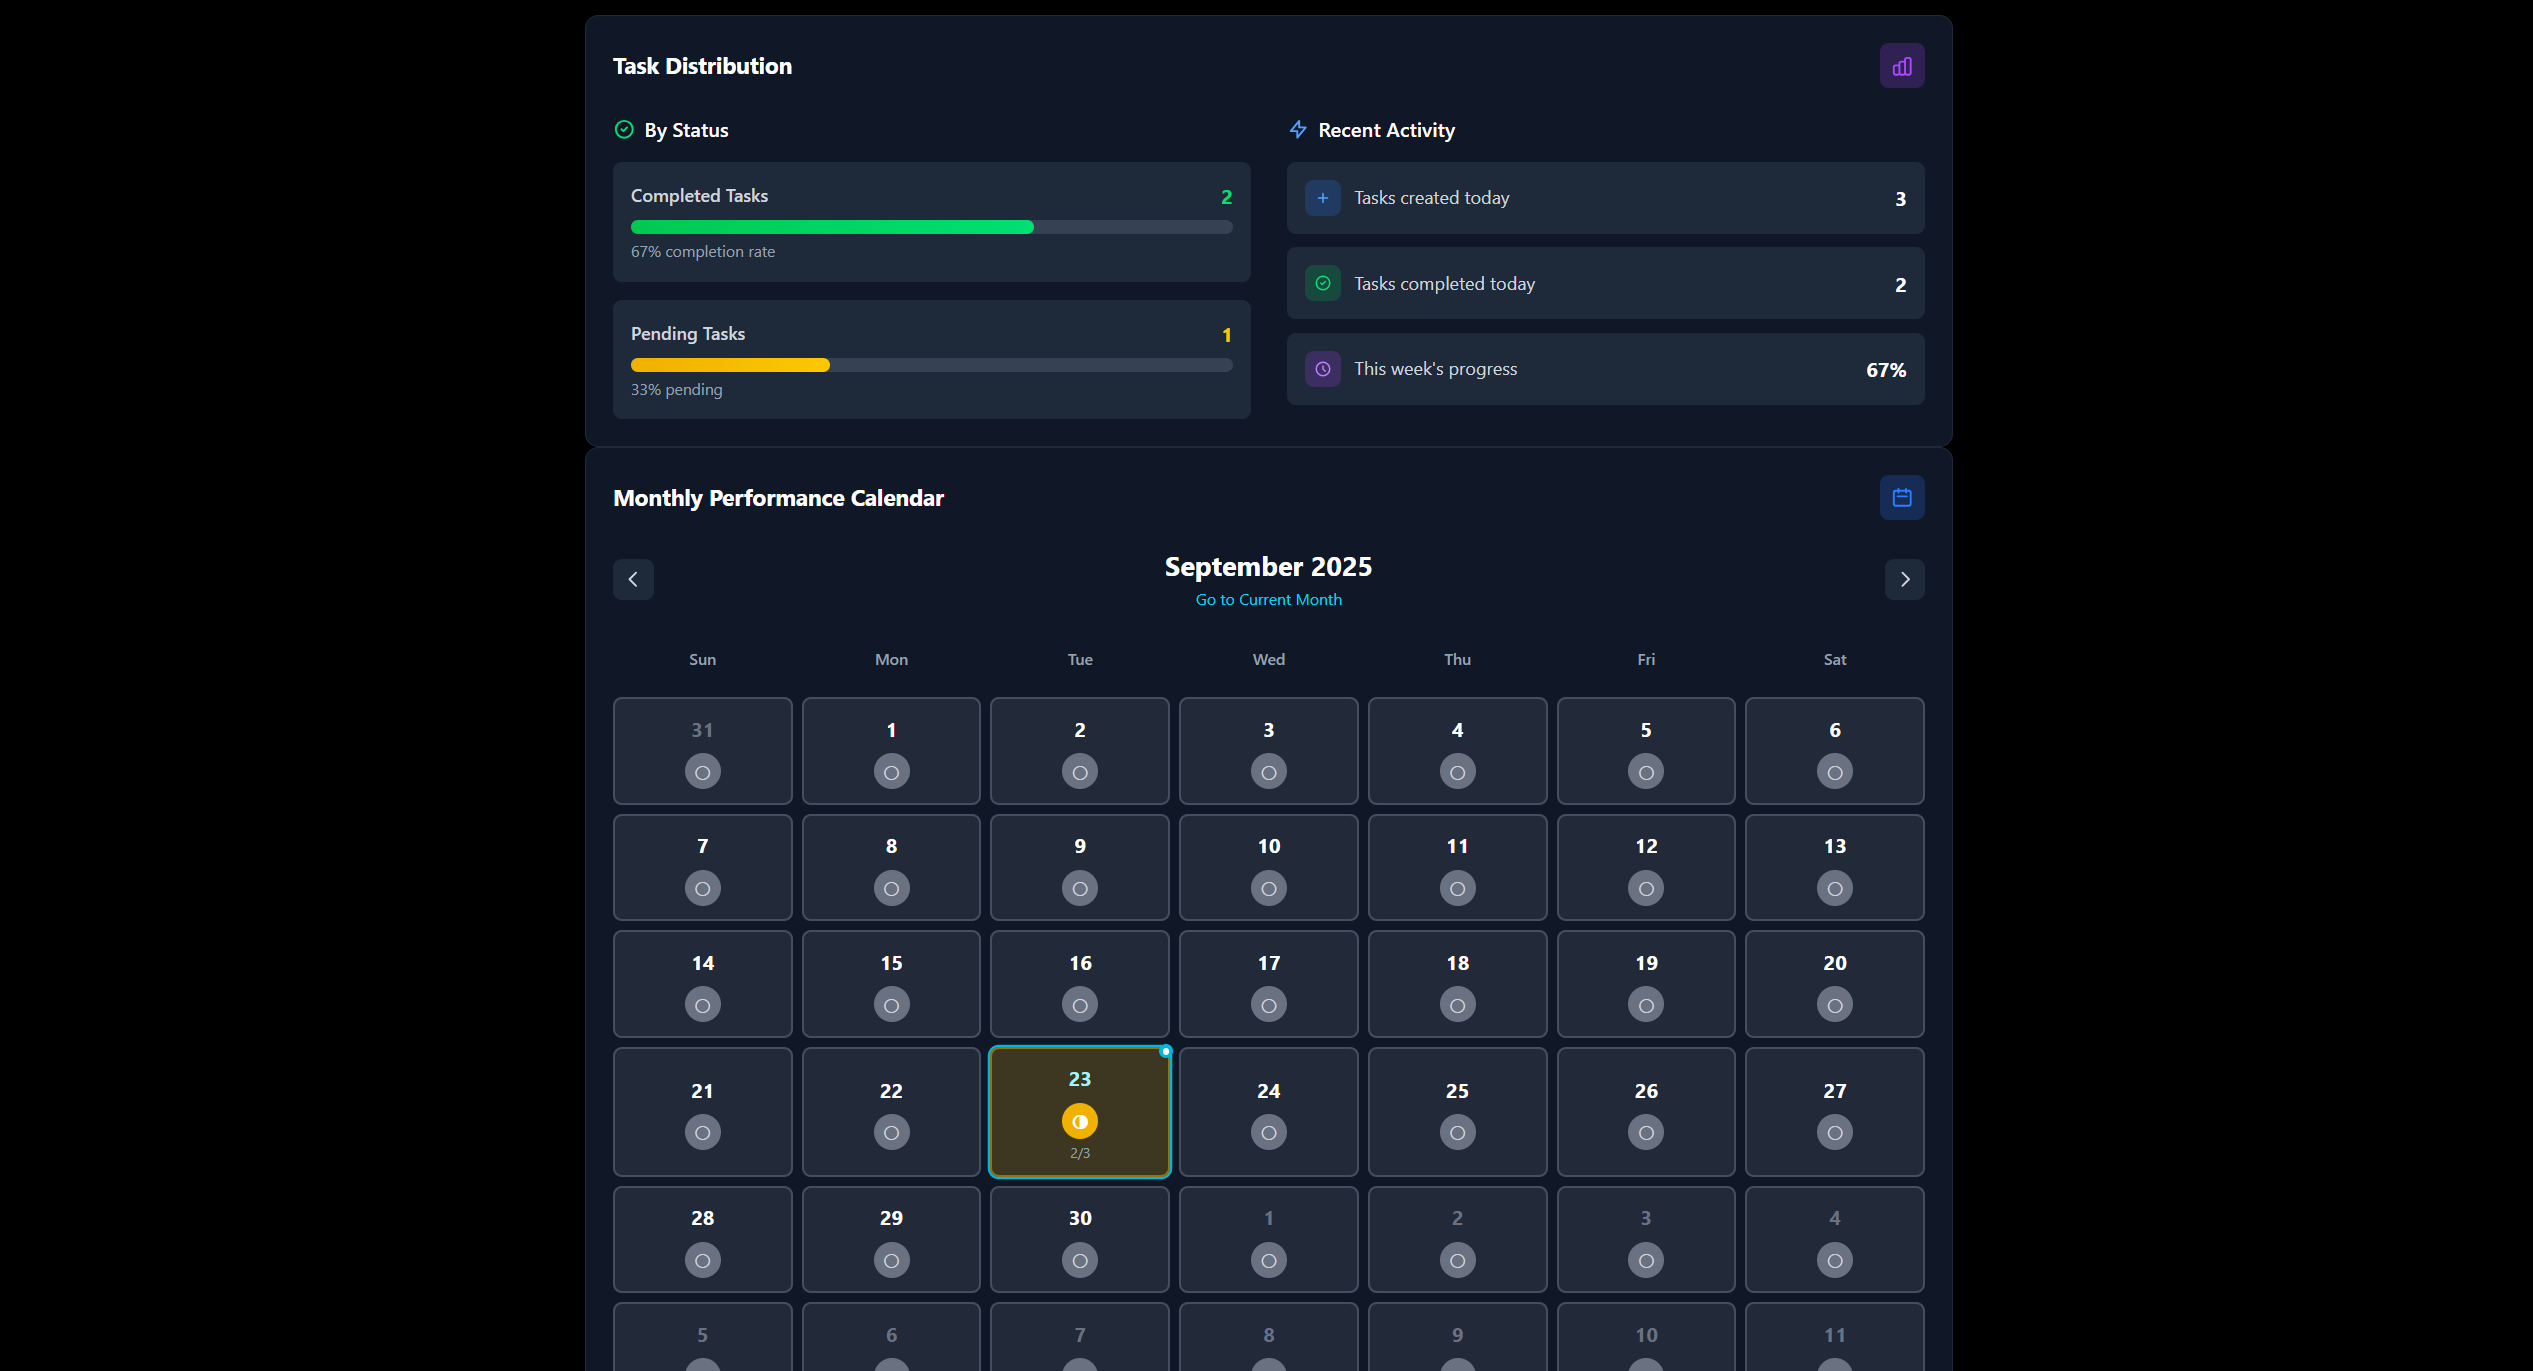Viewport: 2533px width, 1371px height.
Task: Click the Wed weekday column header
Action: point(1268,660)
